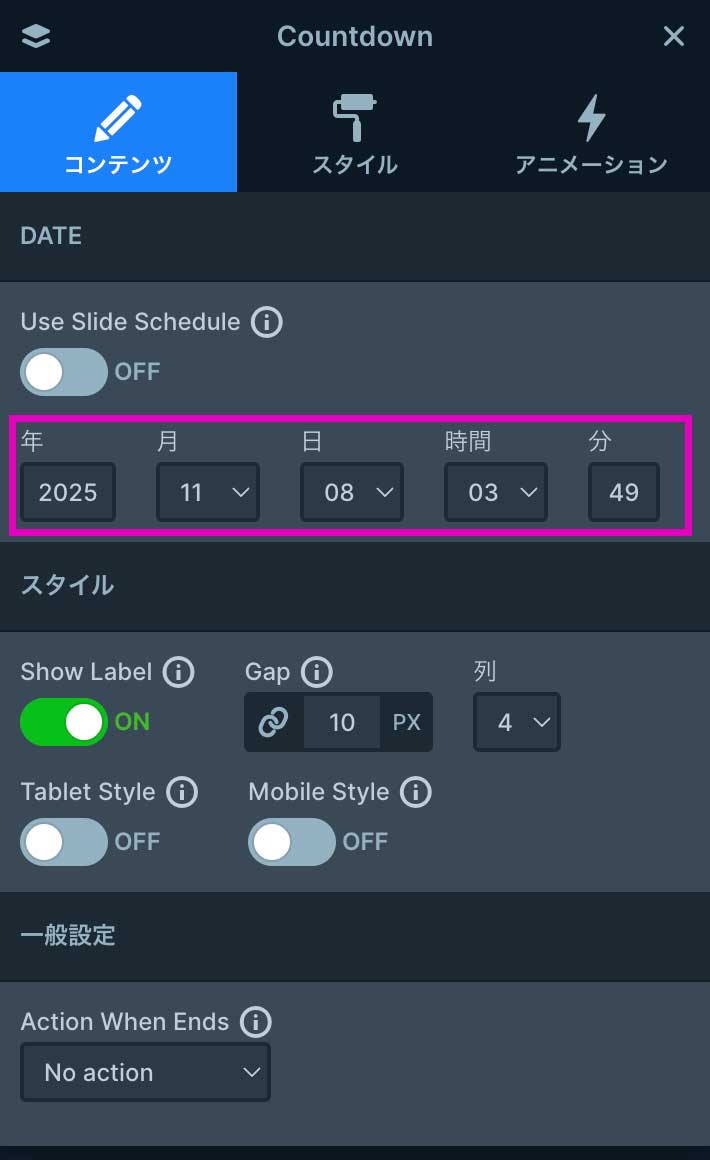This screenshot has width=710, height=1160.
Task: Click the info icon next to Show Label
Action: tap(178, 672)
